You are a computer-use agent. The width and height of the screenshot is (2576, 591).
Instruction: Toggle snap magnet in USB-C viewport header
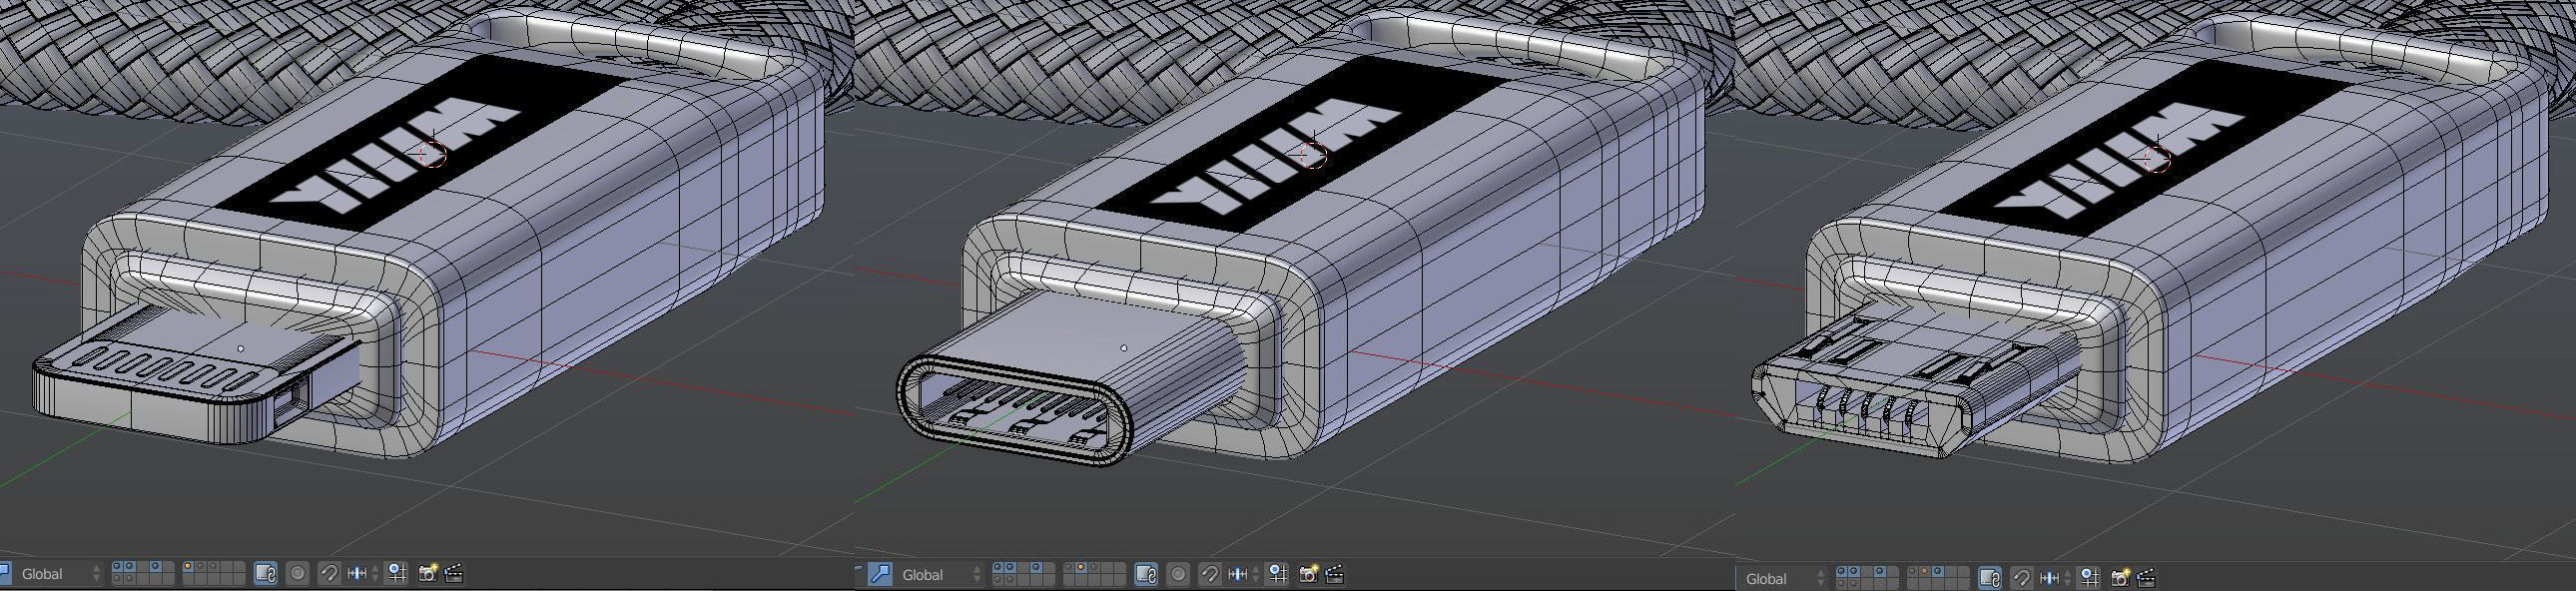tap(1210, 575)
